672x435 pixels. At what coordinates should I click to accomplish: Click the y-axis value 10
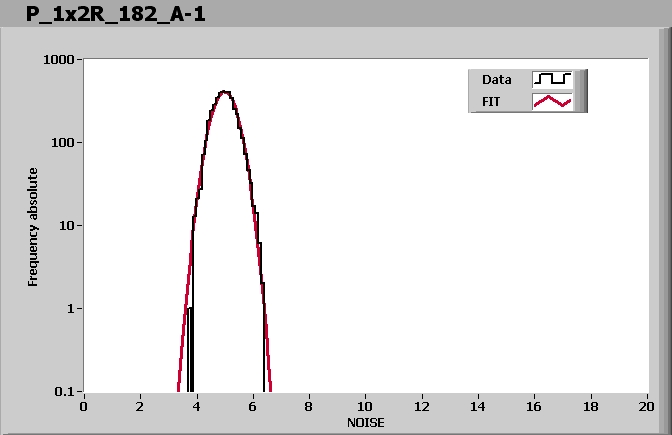66,225
